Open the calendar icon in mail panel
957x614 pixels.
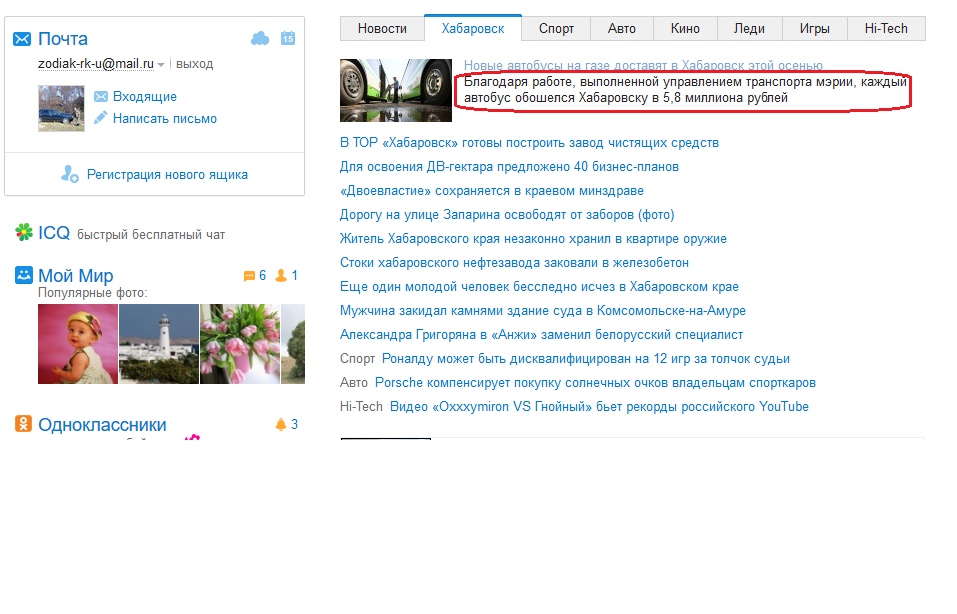tap(288, 38)
